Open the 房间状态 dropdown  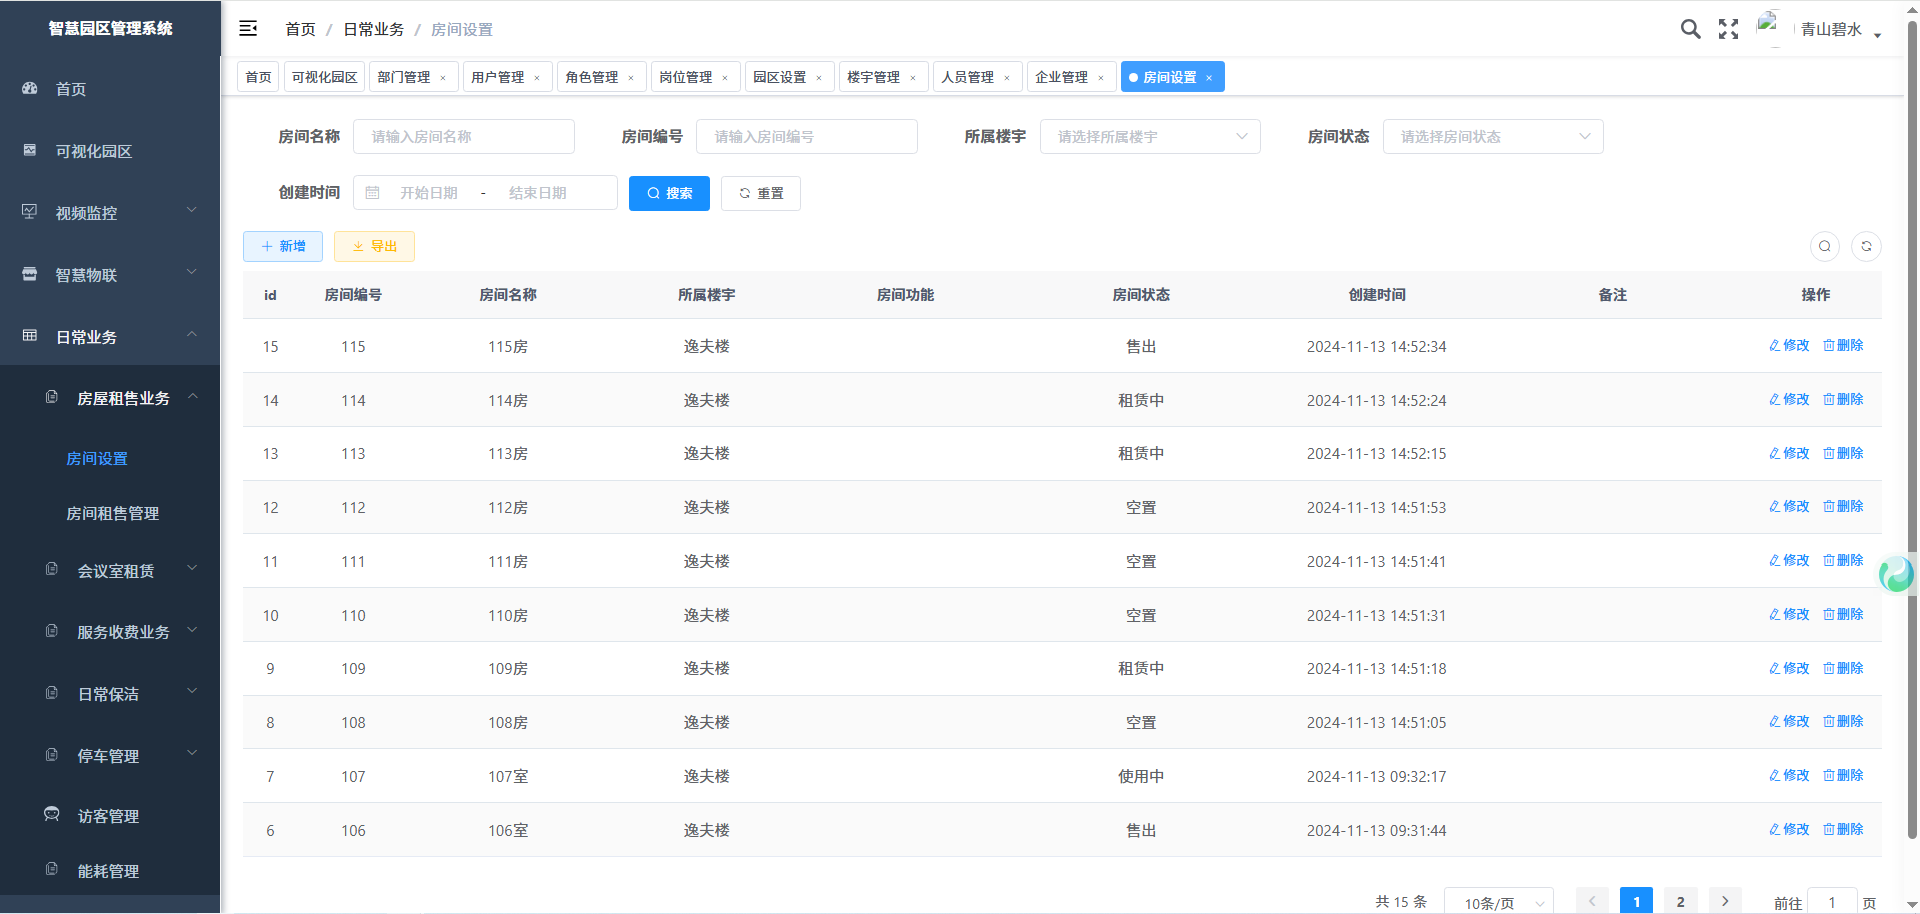tap(1493, 137)
